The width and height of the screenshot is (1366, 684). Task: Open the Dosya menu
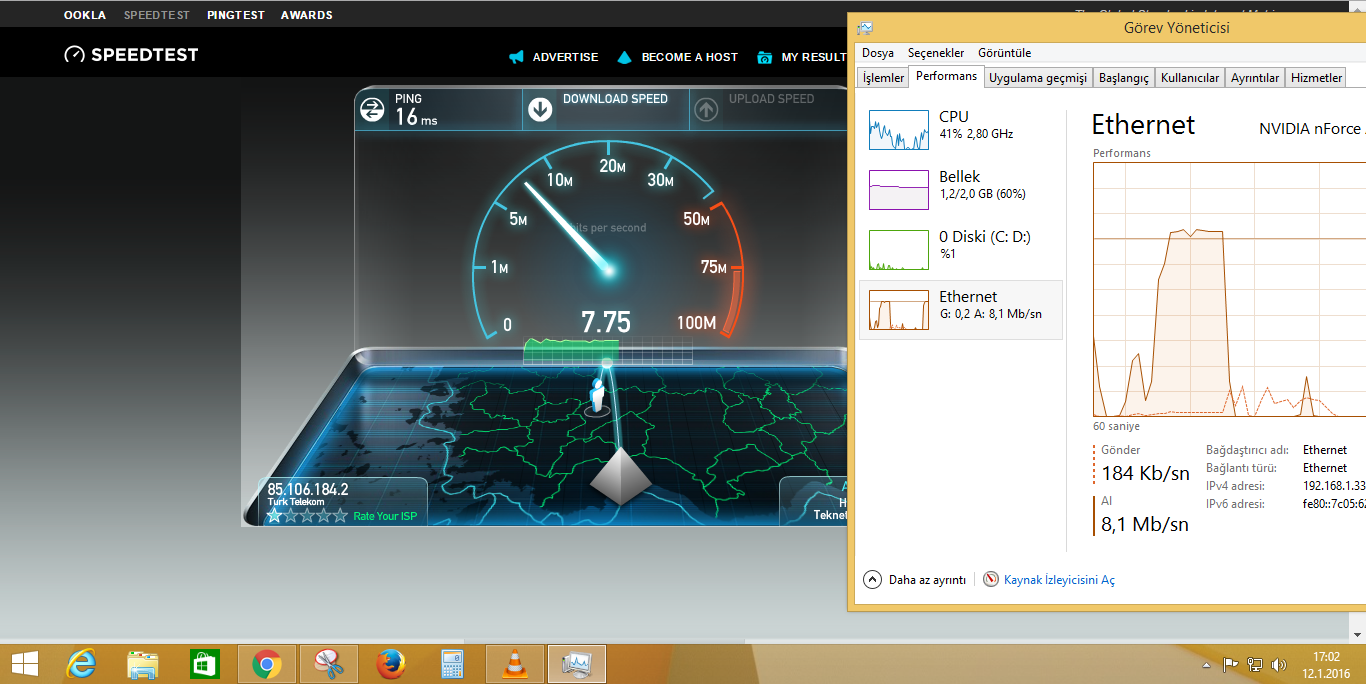pos(878,53)
